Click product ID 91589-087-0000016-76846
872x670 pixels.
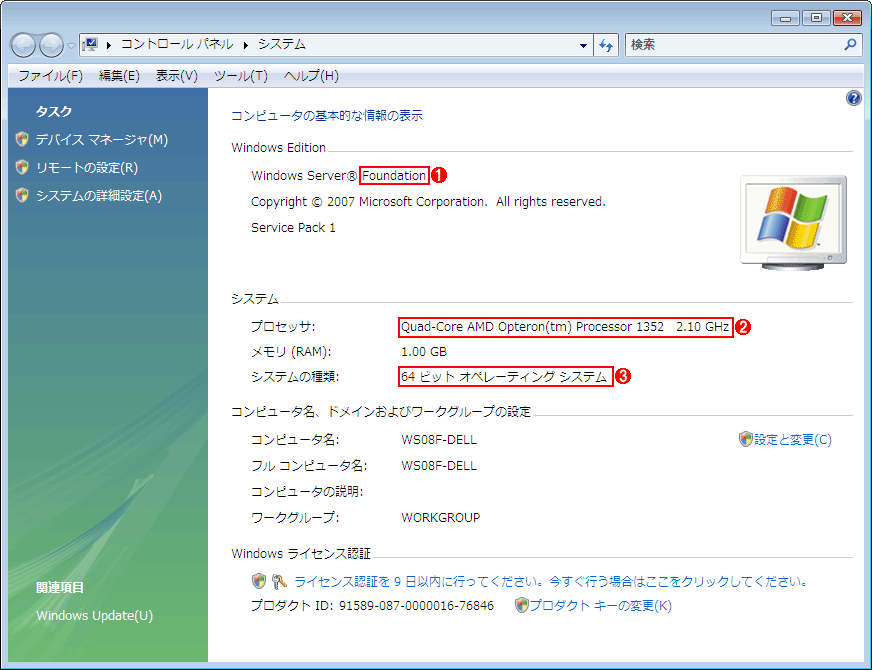tap(416, 606)
